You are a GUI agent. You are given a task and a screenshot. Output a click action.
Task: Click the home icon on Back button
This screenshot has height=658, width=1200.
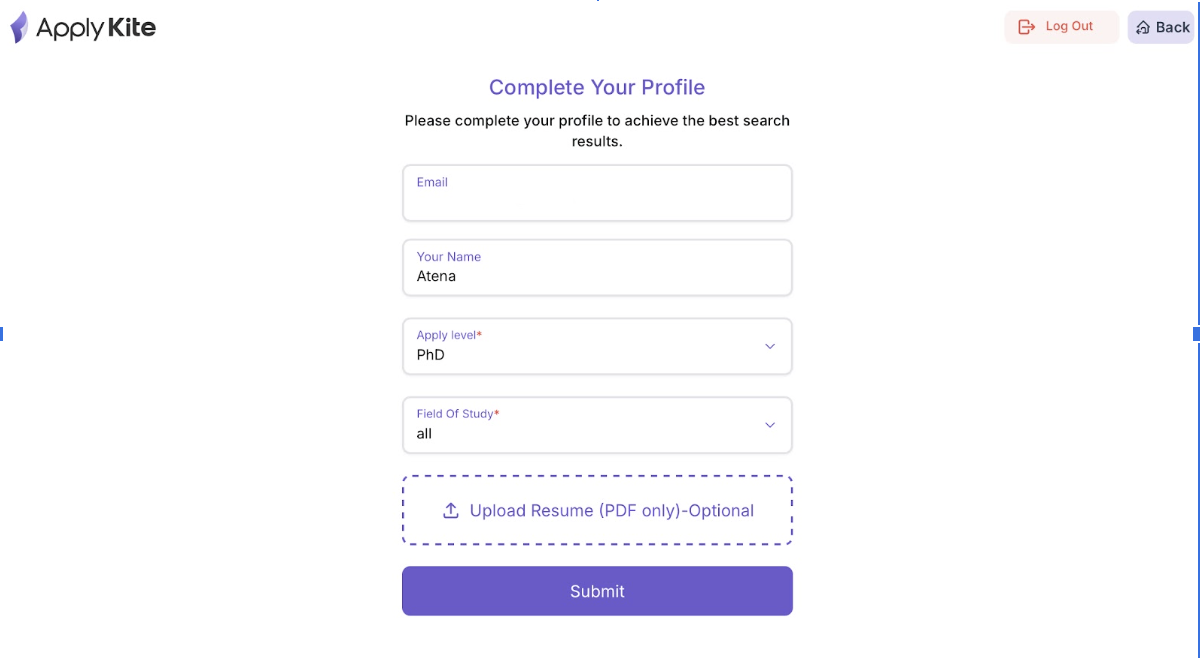(x=1143, y=28)
